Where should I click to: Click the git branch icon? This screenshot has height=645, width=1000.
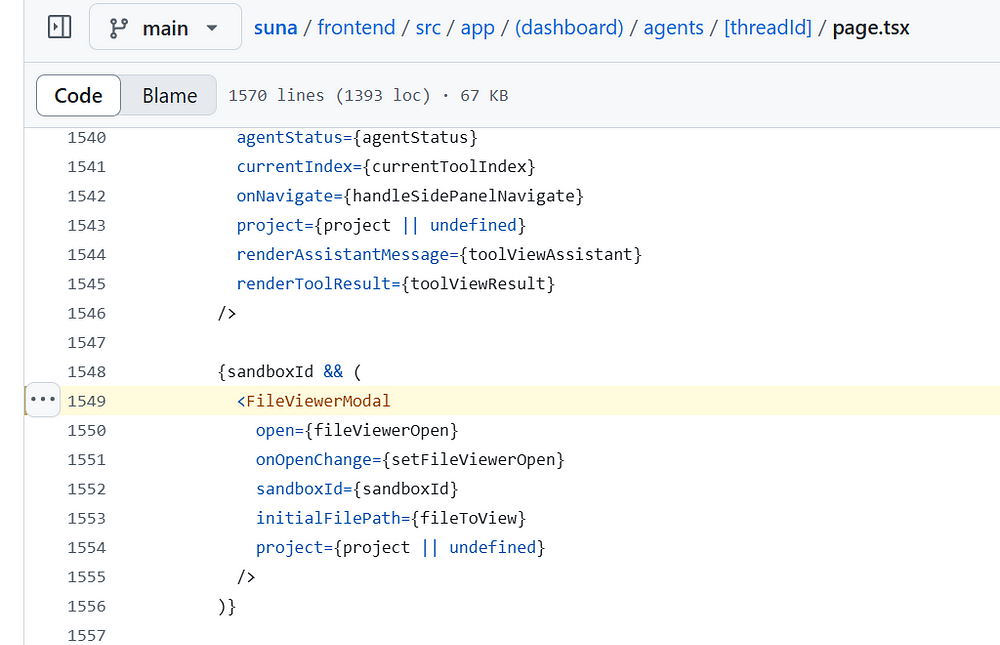[x=118, y=28]
